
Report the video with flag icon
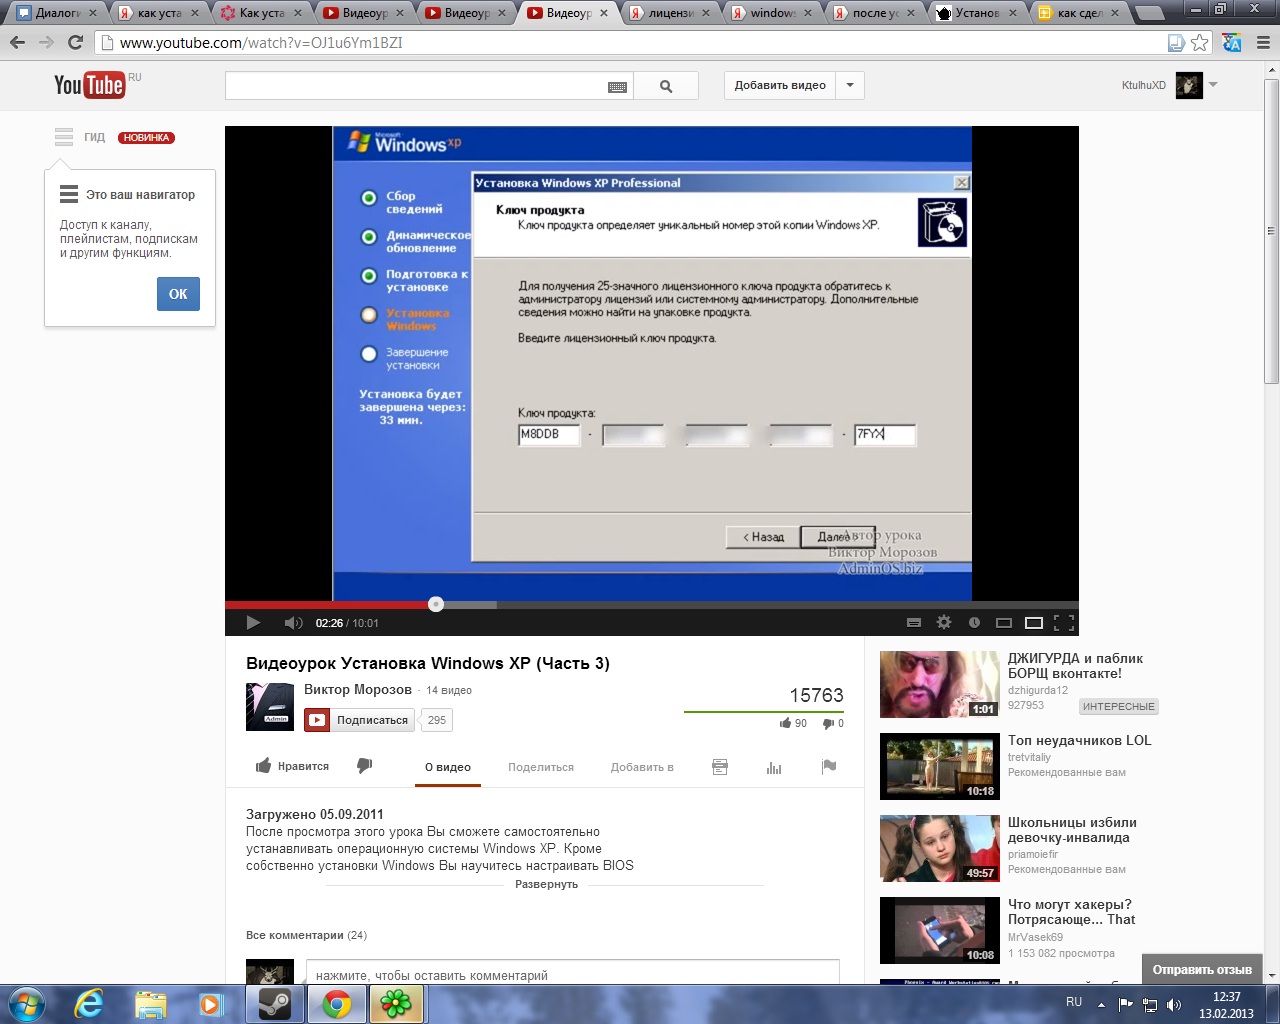[829, 767]
